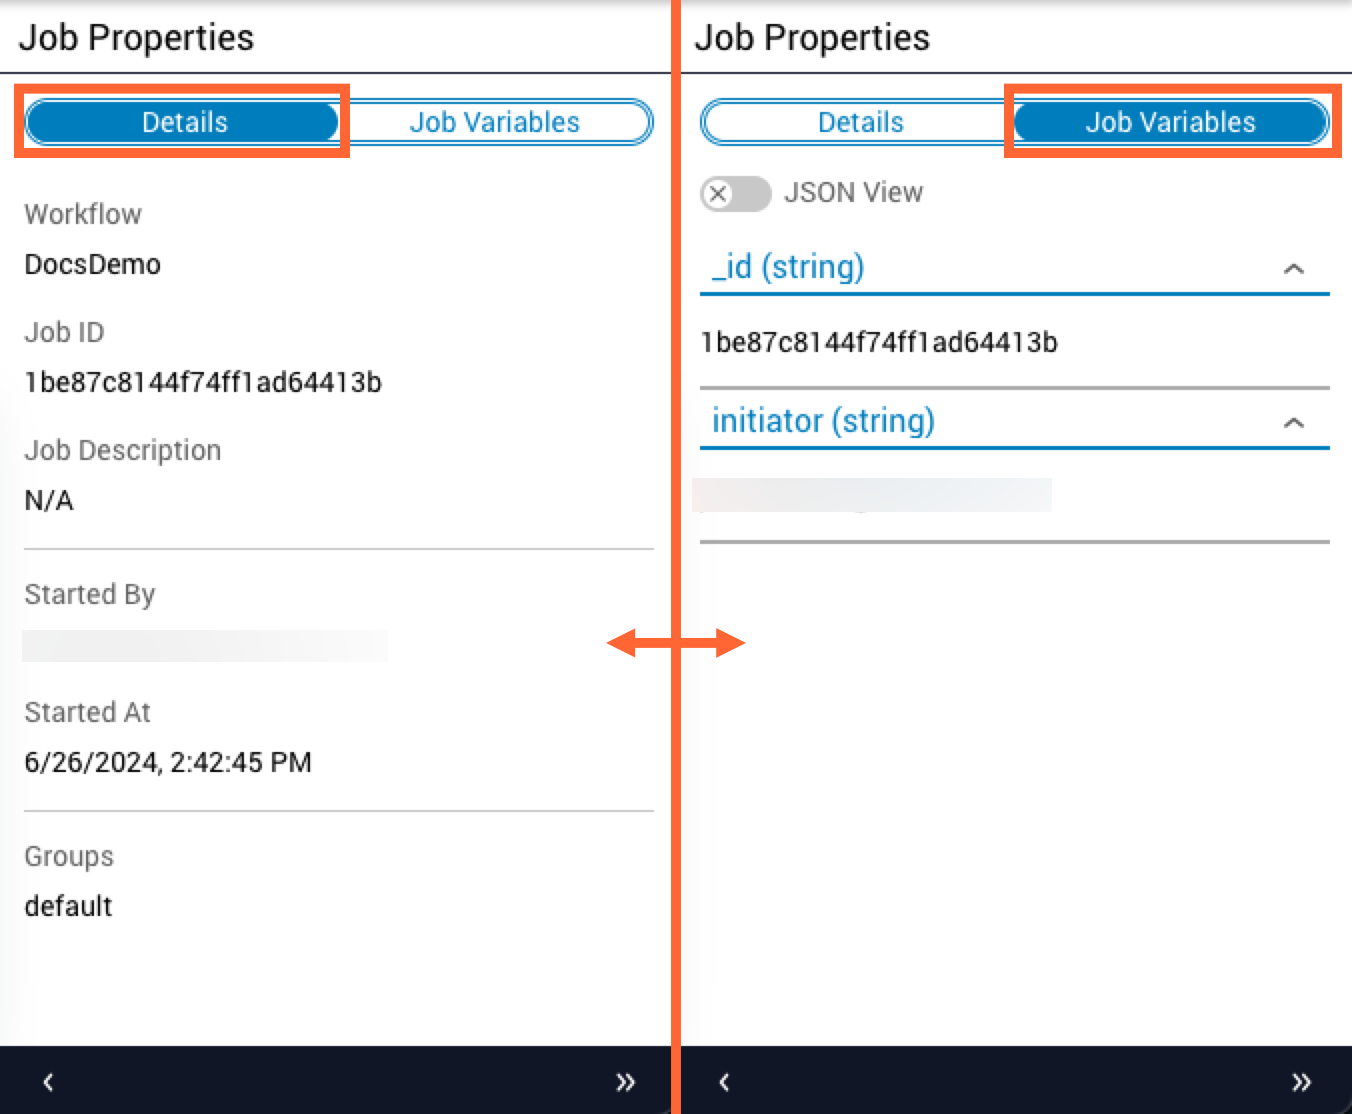Screen dimensions: 1352x1114
Task: Click the initiator (string) variable header
Action: pos(823,421)
